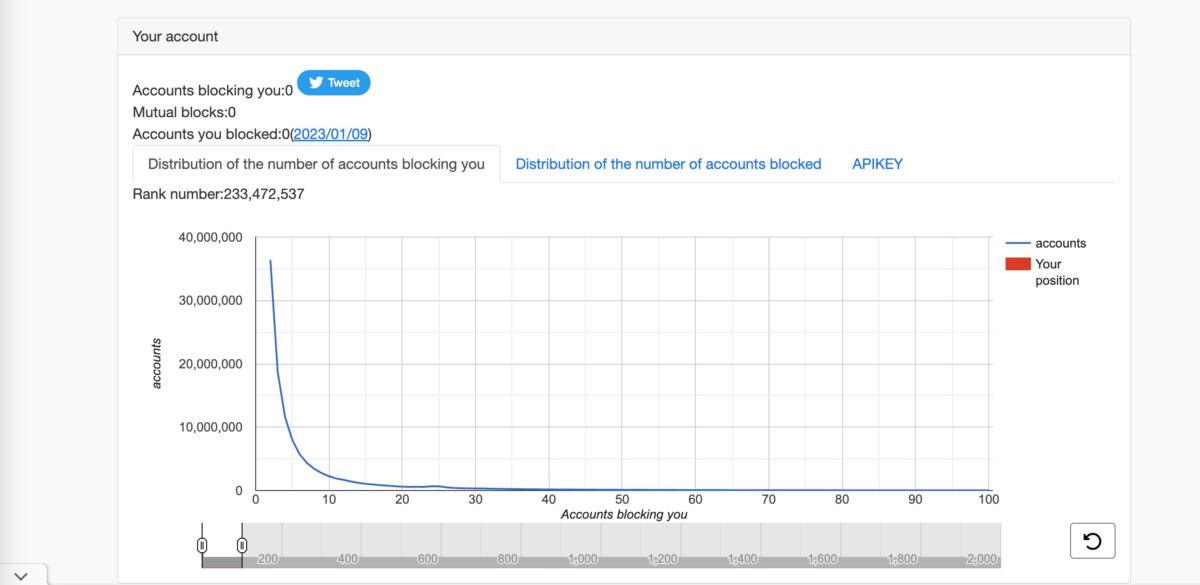Click the 1,400 mark on range selector
This screenshot has height=585, width=1200.
742,559
